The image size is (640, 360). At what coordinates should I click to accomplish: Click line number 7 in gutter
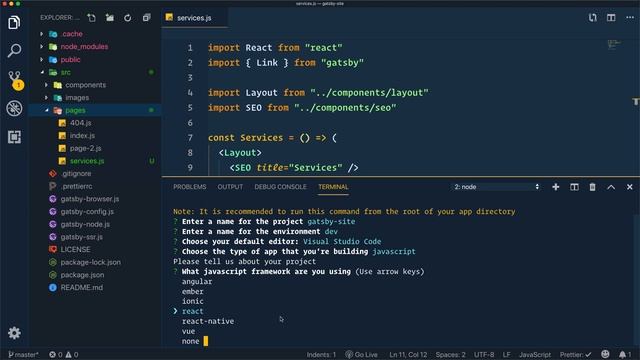[x=190, y=138]
